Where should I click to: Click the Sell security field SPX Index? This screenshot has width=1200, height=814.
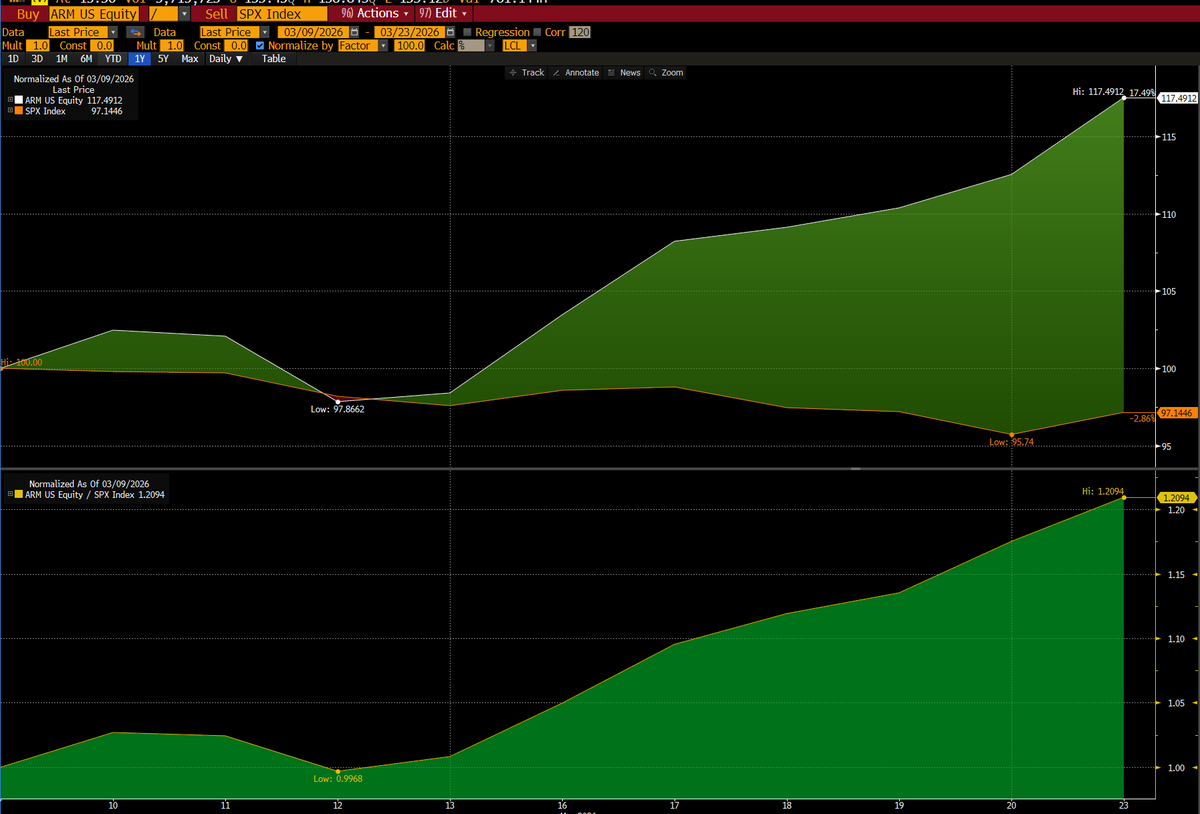pyautogui.click(x=282, y=15)
